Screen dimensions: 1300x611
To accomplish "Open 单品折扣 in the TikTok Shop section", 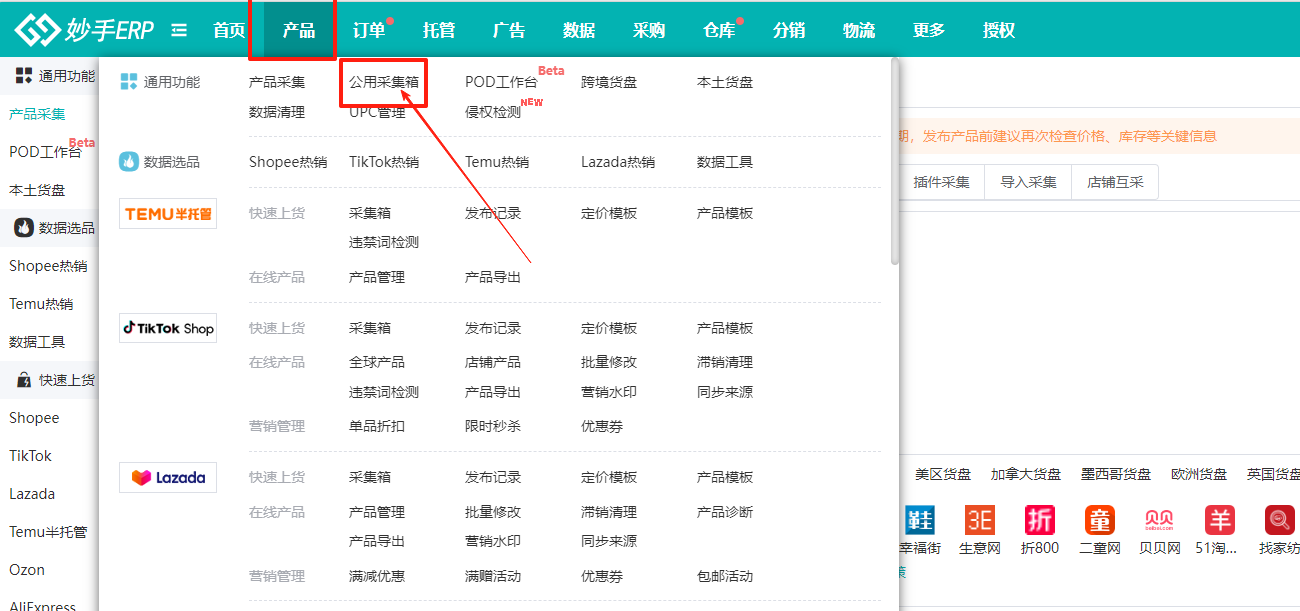I will click(x=377, y=426).
